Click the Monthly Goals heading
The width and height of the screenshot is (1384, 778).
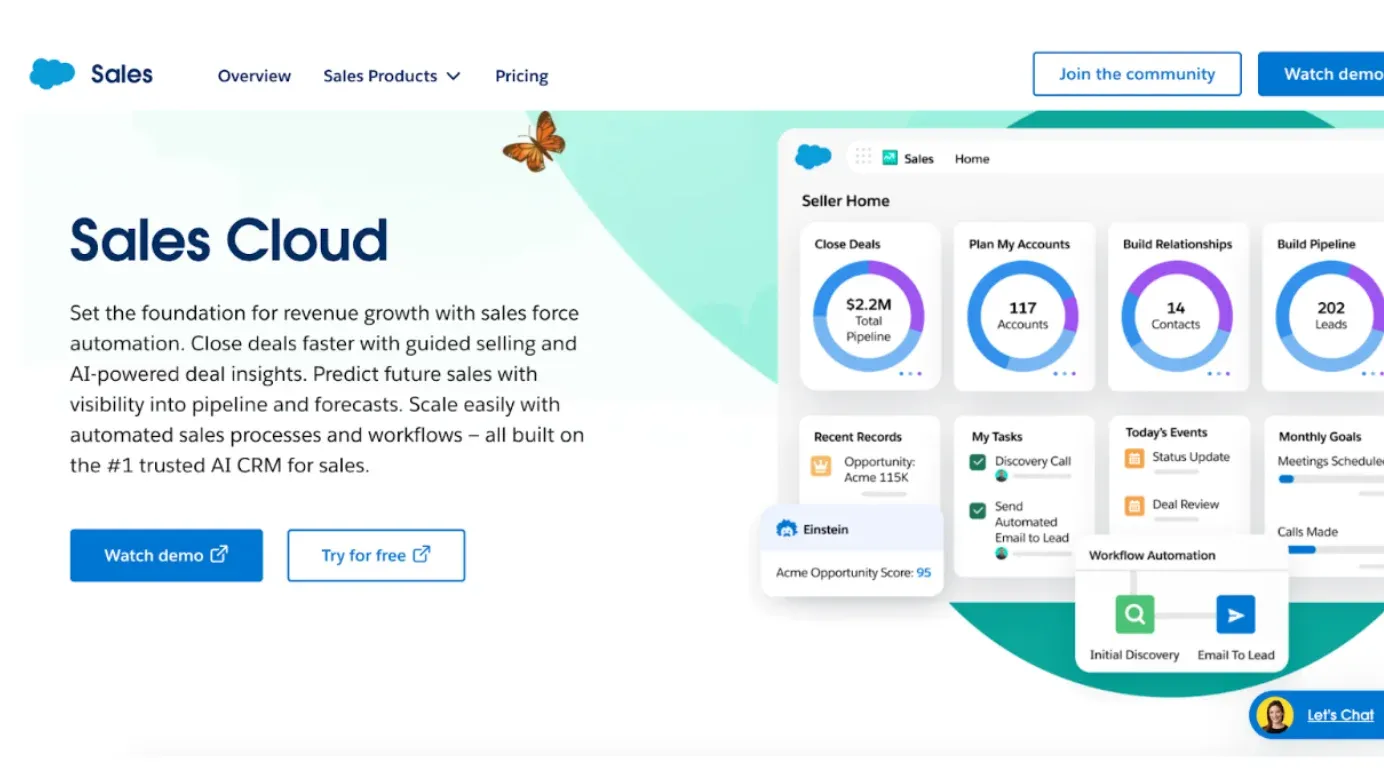tap(1320, 437)
